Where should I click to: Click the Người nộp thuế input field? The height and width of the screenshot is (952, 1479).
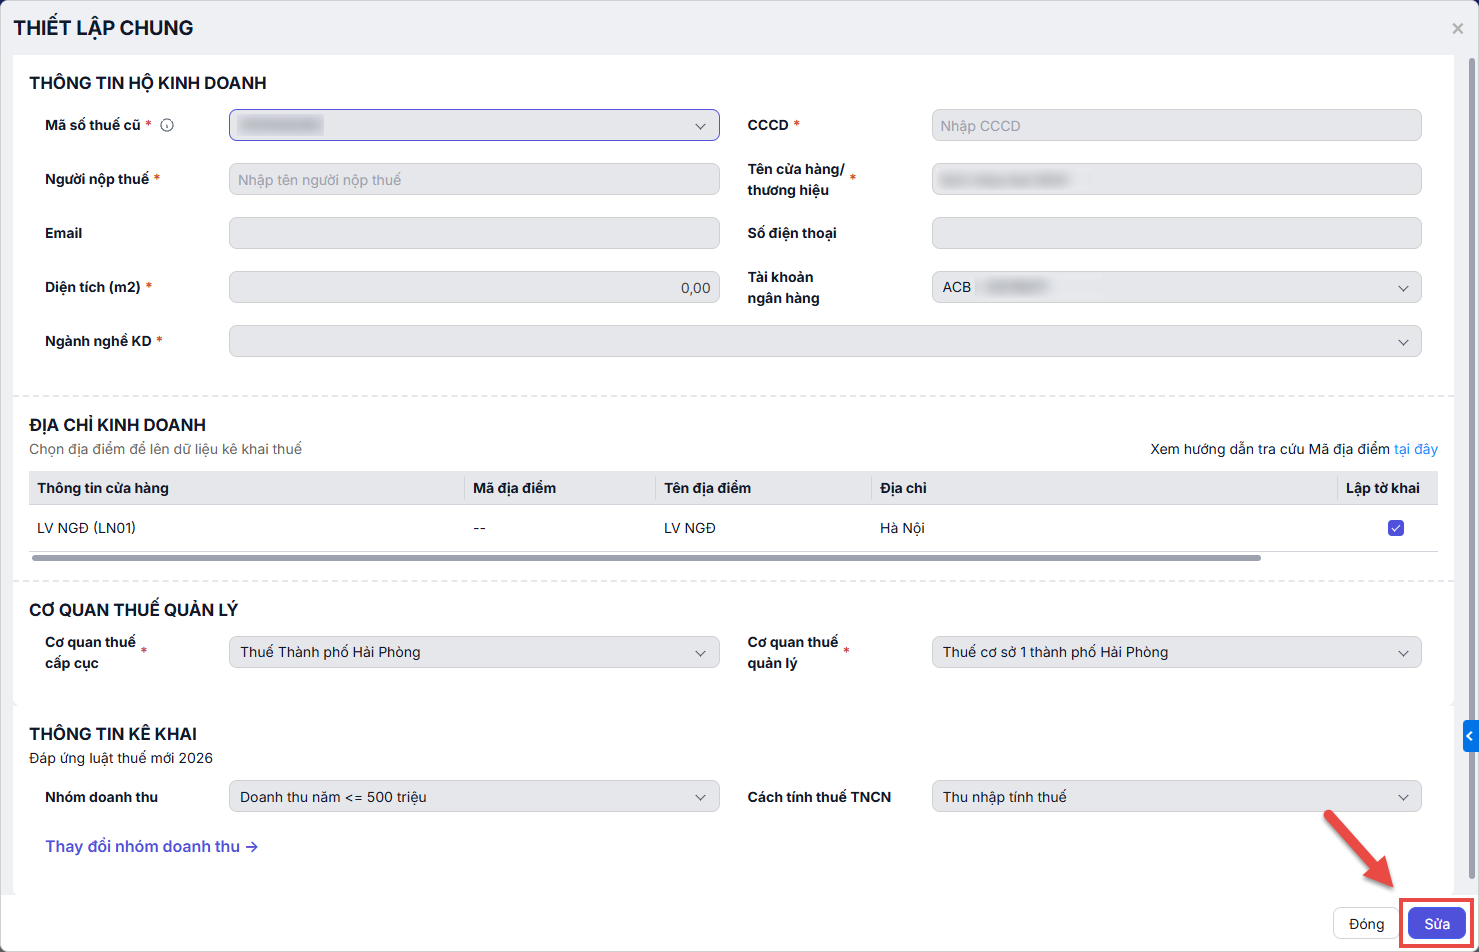(474, 180)
